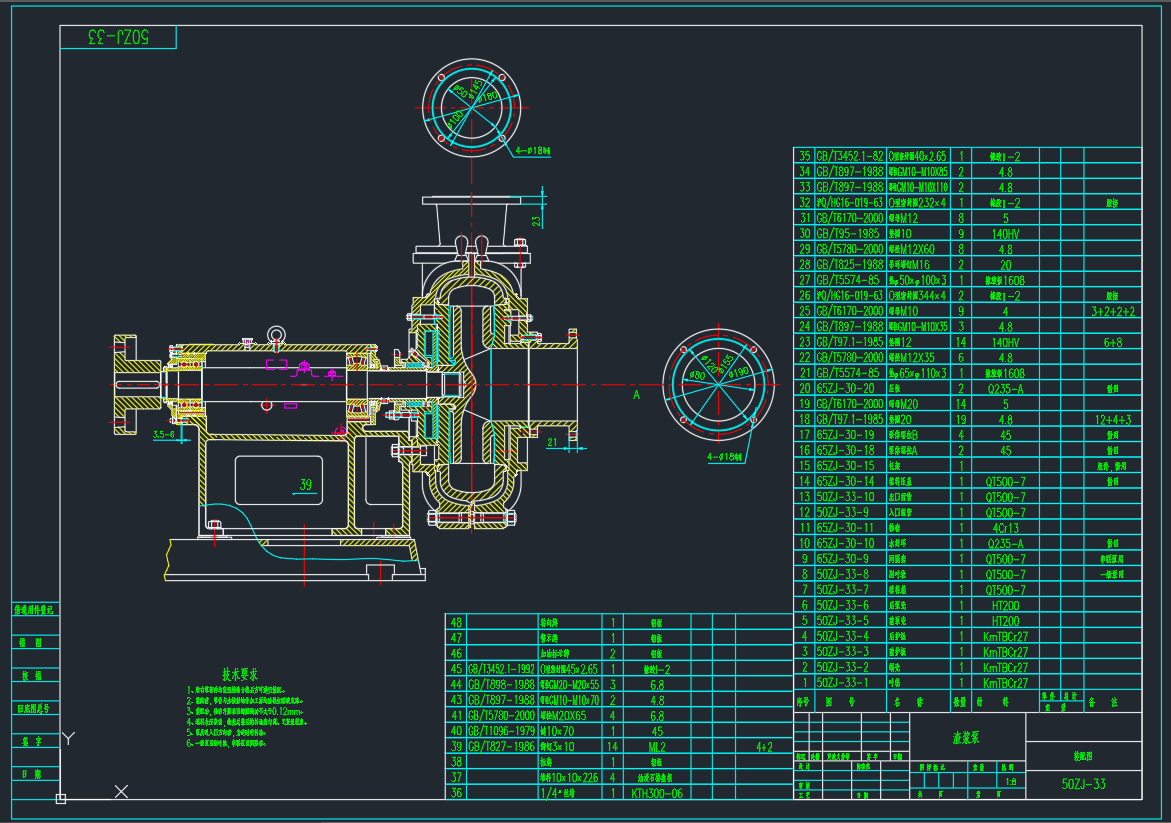Select the 3.5~6 dimension near coupling
The image size is (1171, 823).
point(165,435)
